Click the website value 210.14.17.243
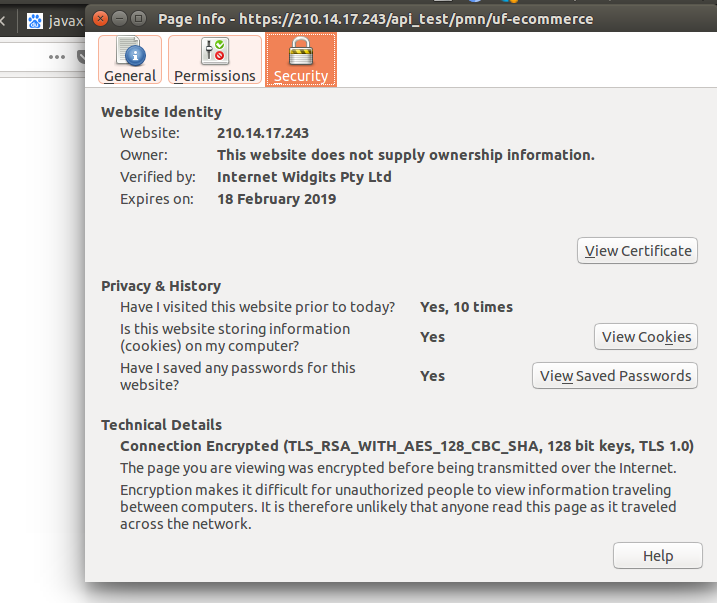Screen dimensions: 717x603 pyautogui.click(x=263, y=133)
